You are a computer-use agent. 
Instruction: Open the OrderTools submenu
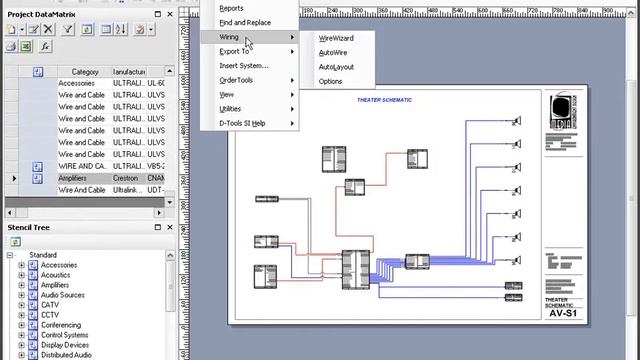pyautogui.click(x=249, y=80)
